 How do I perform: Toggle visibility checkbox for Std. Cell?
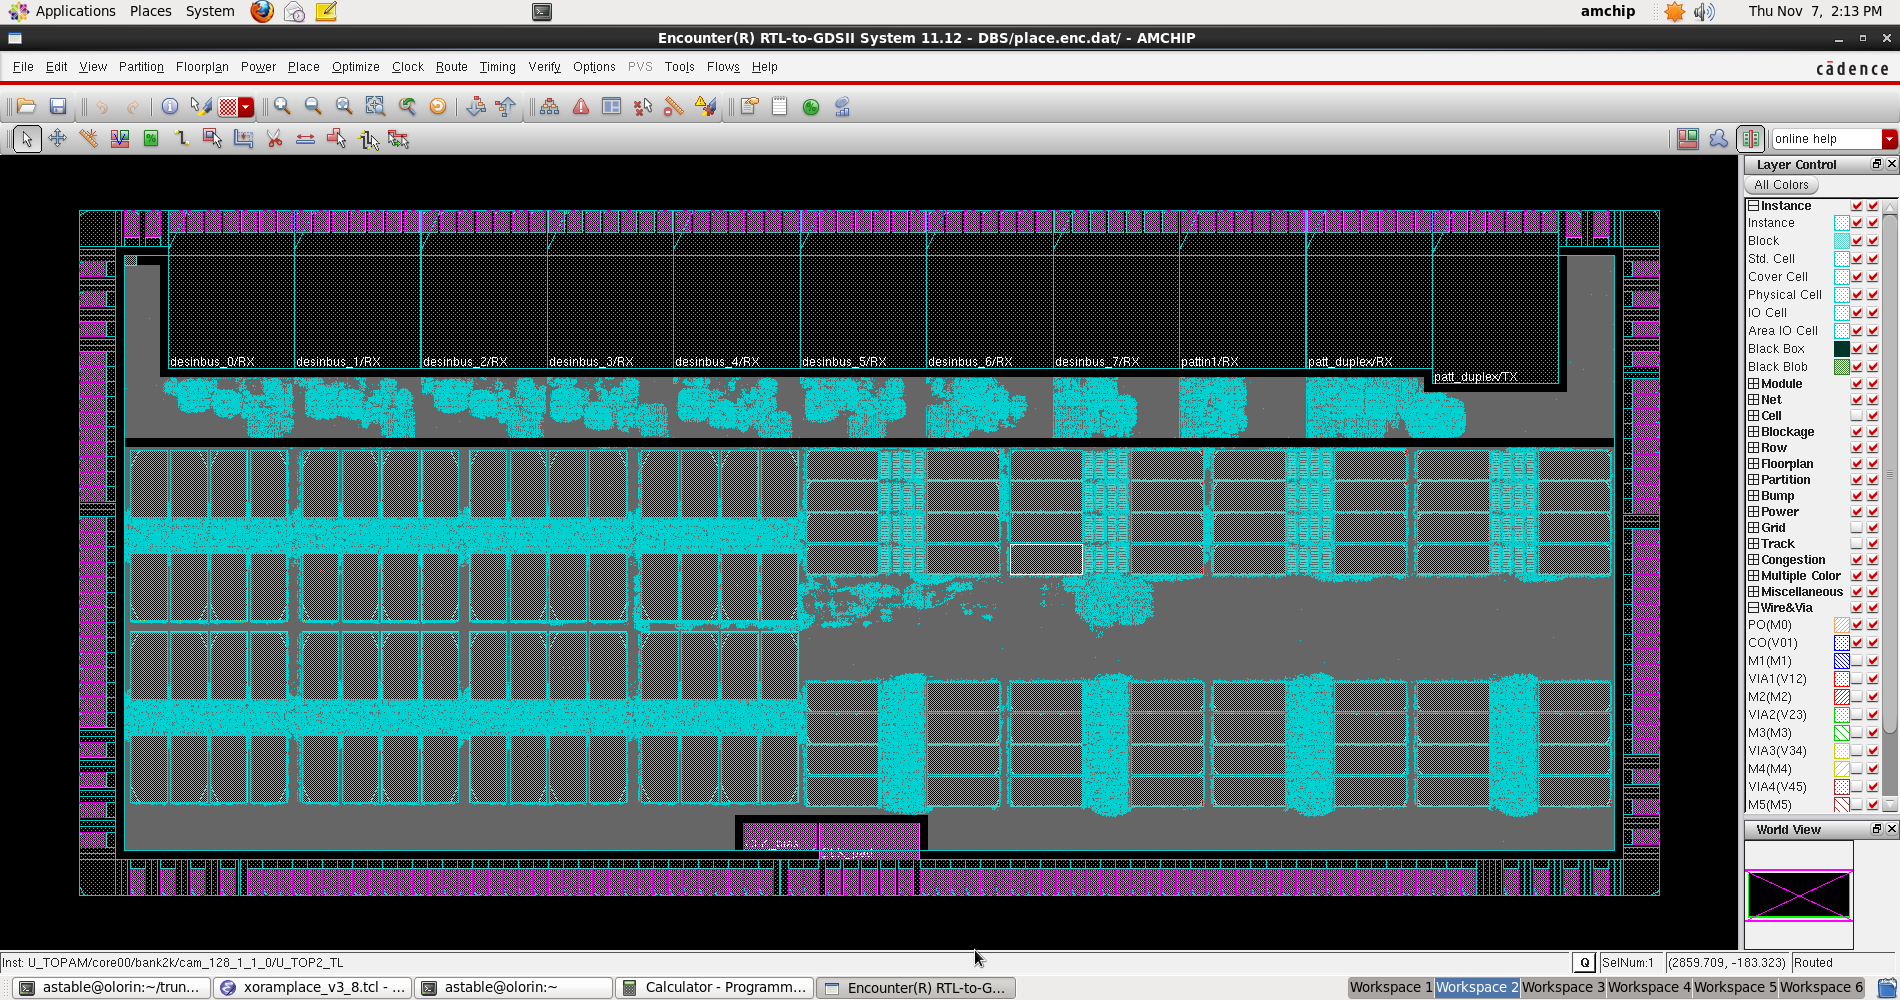(x=1857, y=259)
